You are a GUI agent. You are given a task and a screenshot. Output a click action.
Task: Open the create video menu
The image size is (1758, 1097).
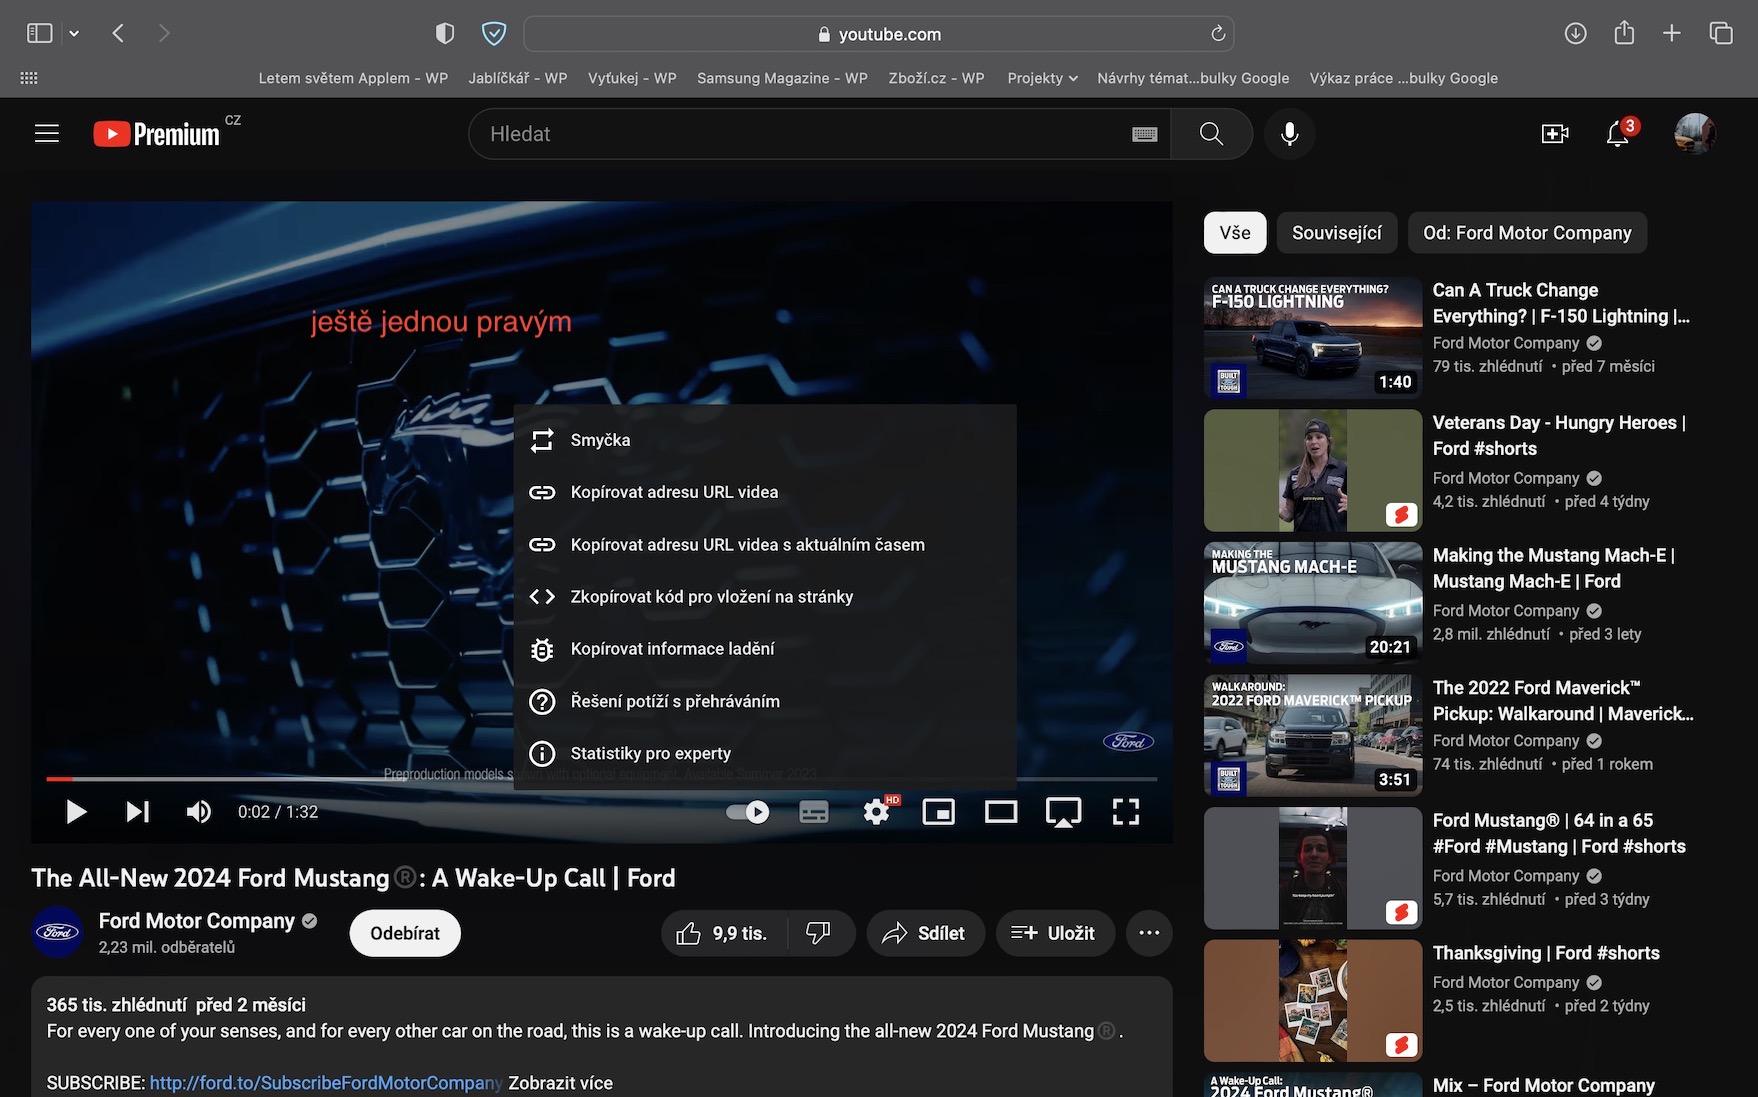tap(1555, 134)
